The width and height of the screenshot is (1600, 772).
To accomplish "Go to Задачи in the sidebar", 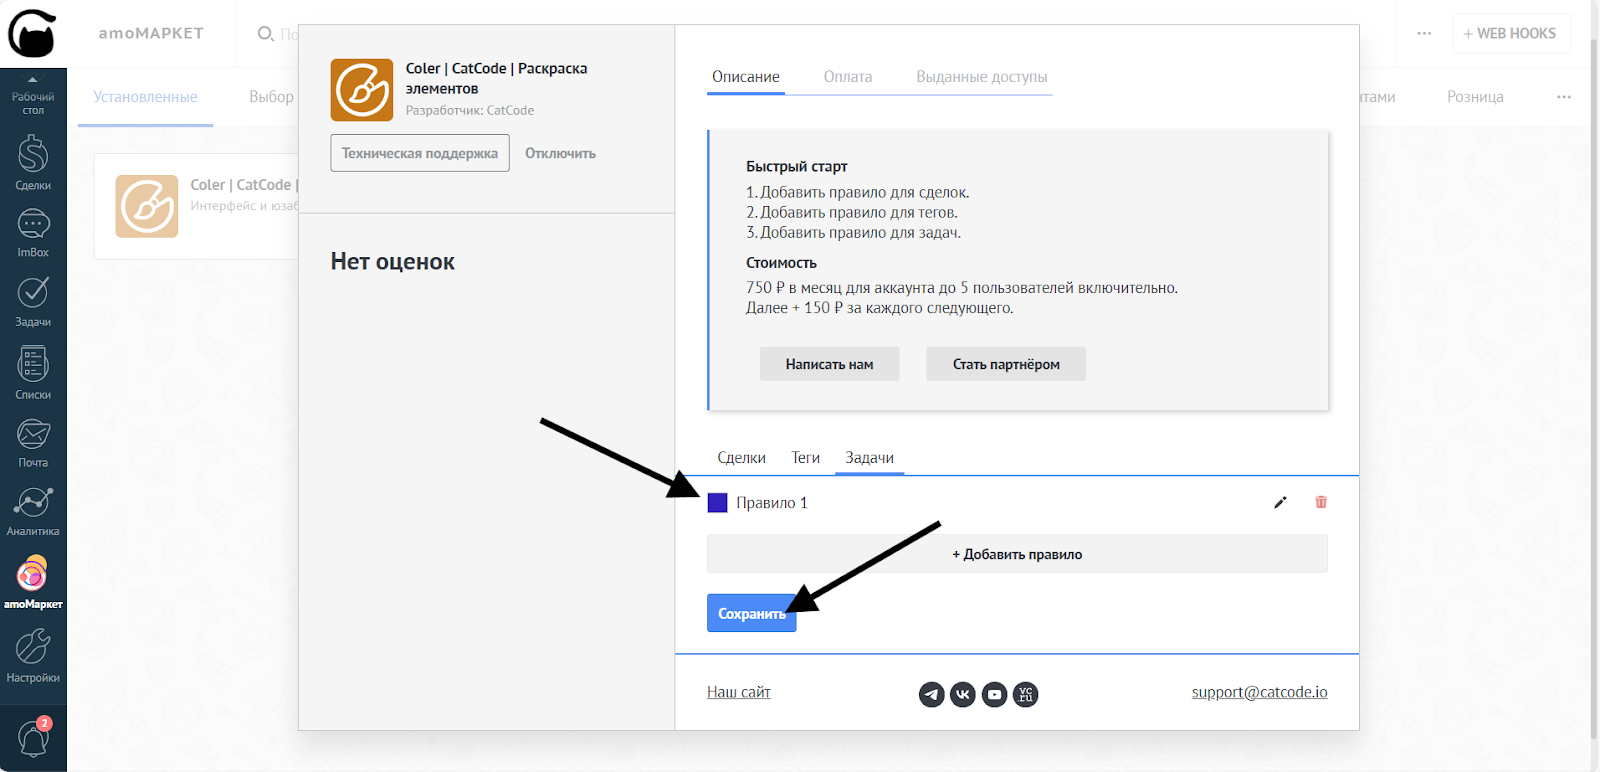I will click(33, 300).
